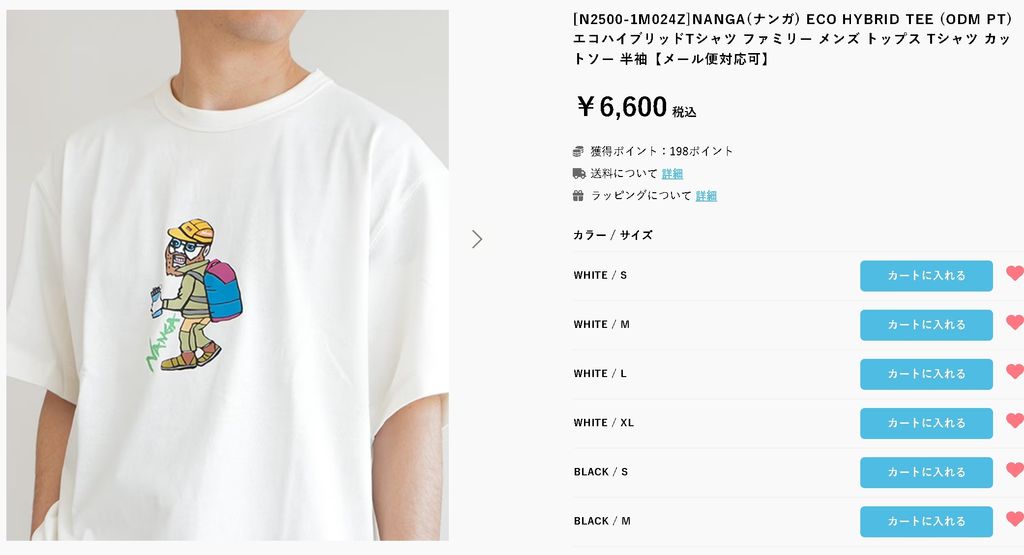Viewport: 1024px width, 555px height.
Task: Add WHITE / M to cart
Action: [x=926, y=325]
